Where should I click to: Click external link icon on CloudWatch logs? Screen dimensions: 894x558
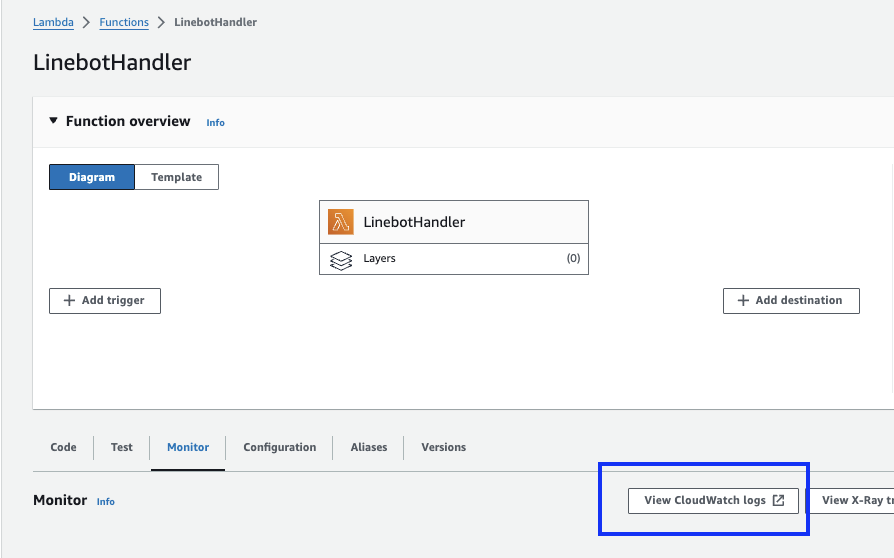[x=779, y=500]
